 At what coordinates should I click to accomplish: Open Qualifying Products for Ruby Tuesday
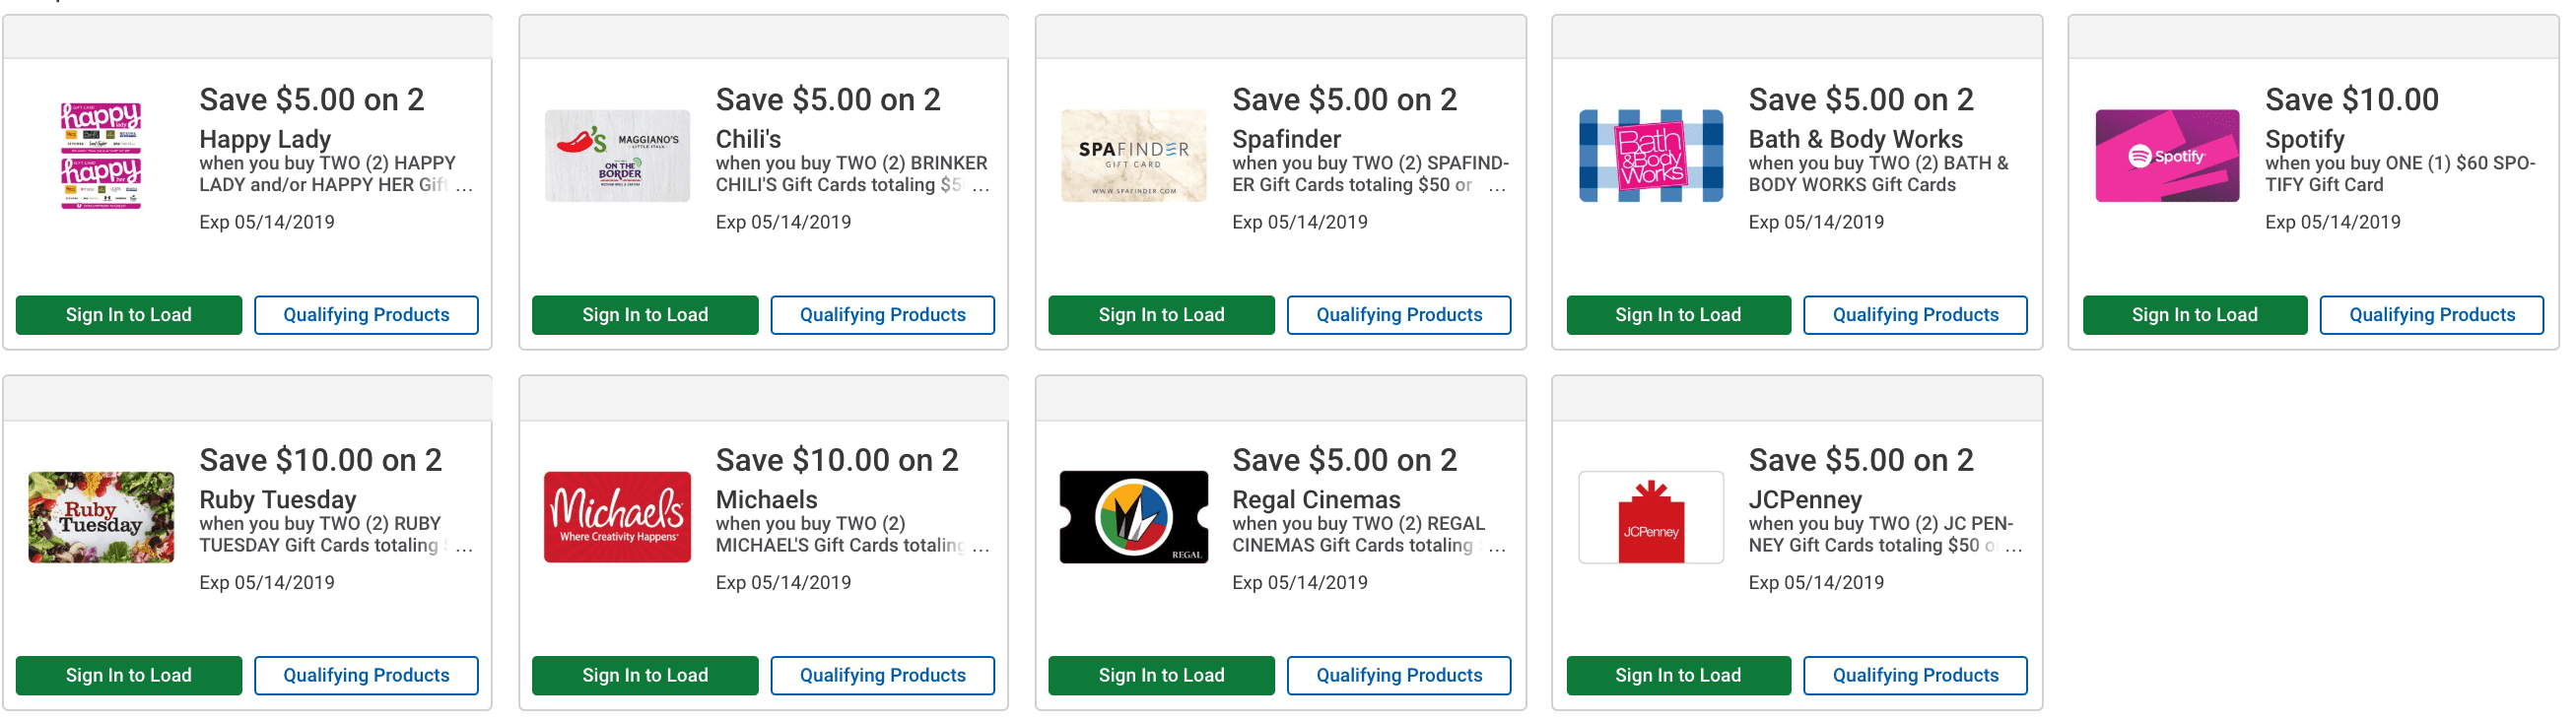pos(366,676)
